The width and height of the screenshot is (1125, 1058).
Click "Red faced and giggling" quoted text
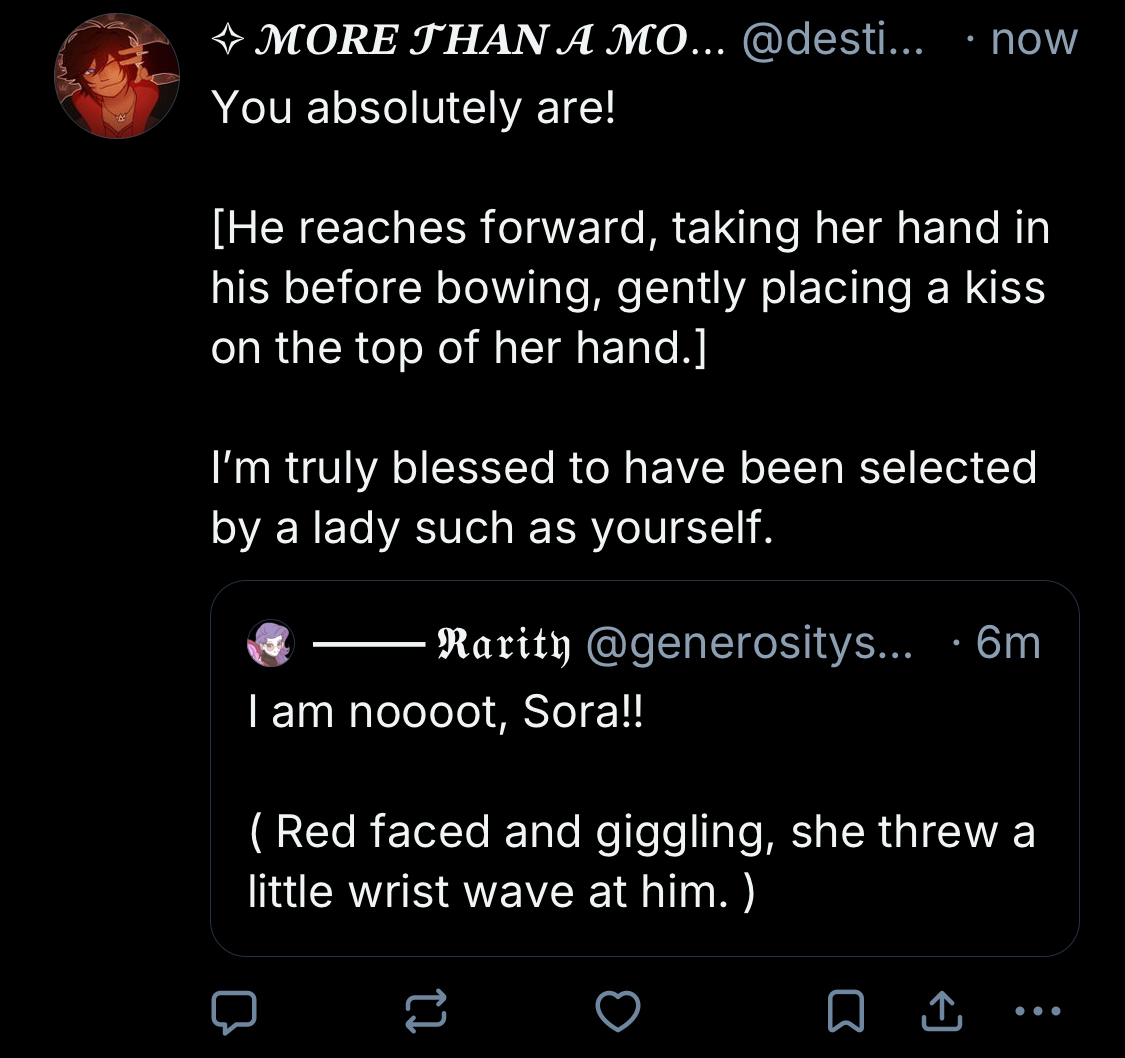pyautogui.click(x=640, y=861)
